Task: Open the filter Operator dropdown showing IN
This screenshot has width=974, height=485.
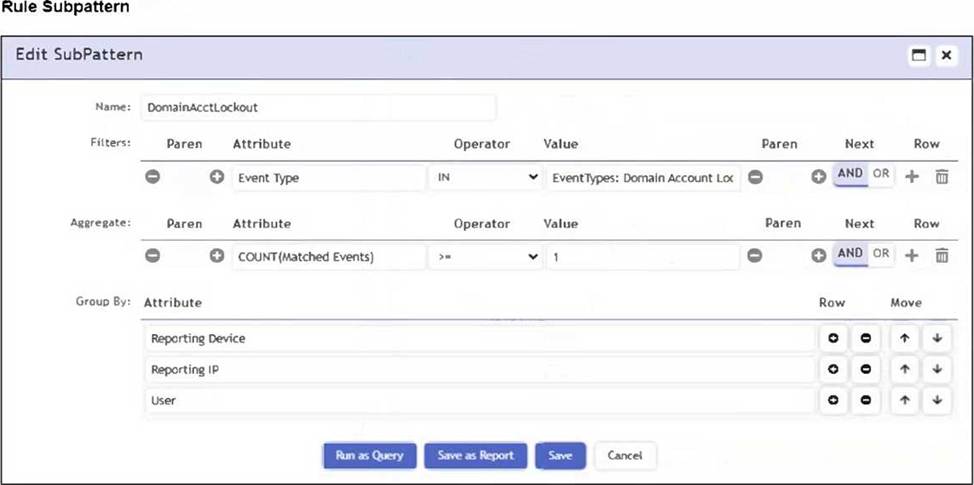Action: point(484,177)
